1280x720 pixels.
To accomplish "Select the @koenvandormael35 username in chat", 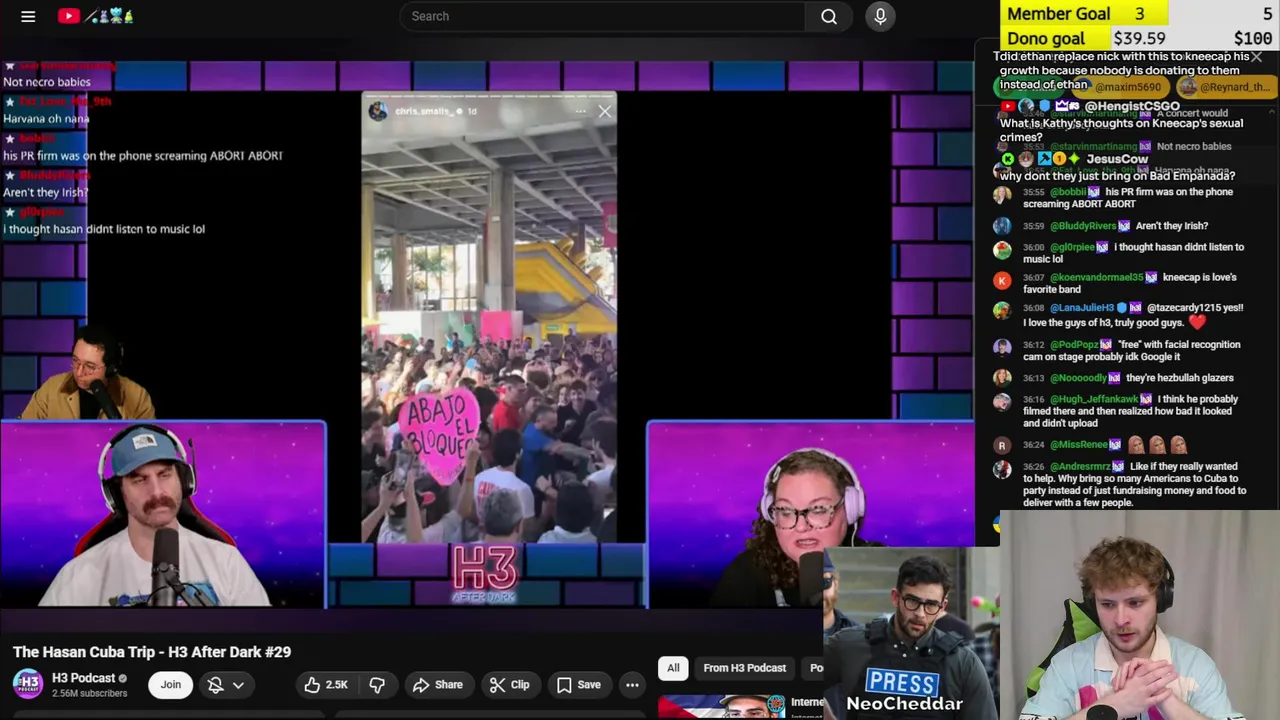I will [x=1096, y=277].
